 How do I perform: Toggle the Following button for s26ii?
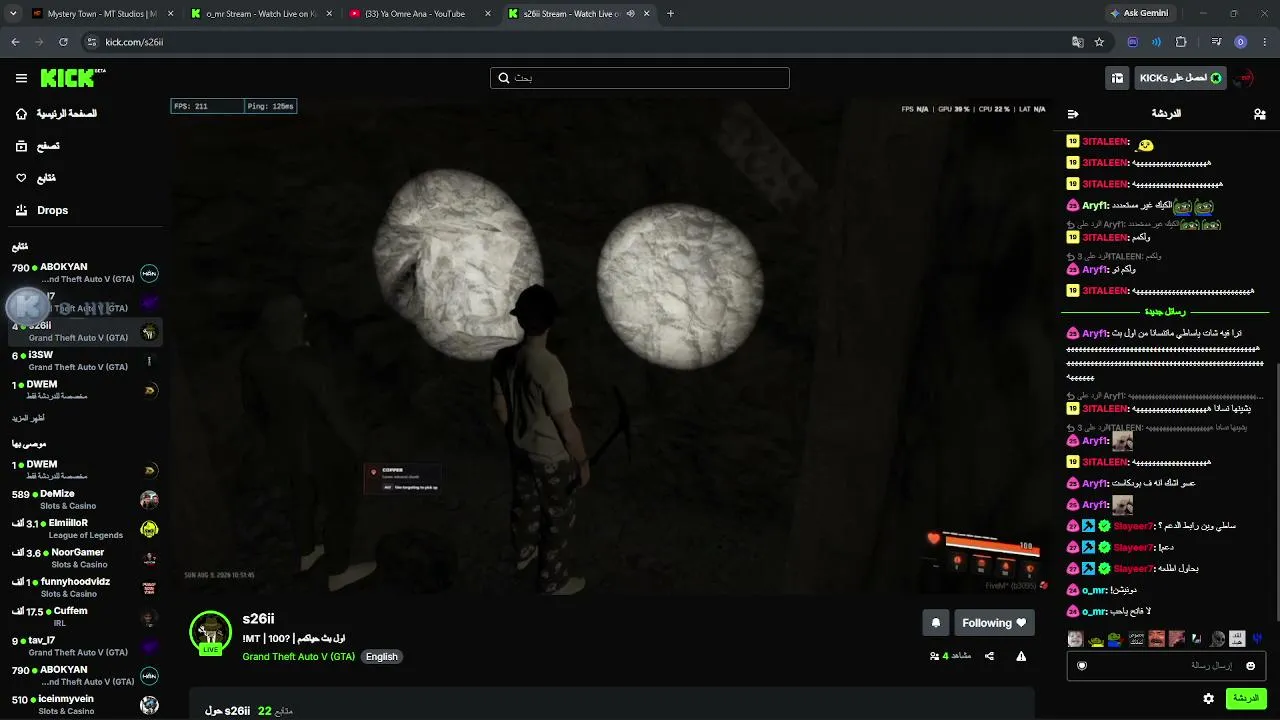pyautogui.click(x=994, y=623)
